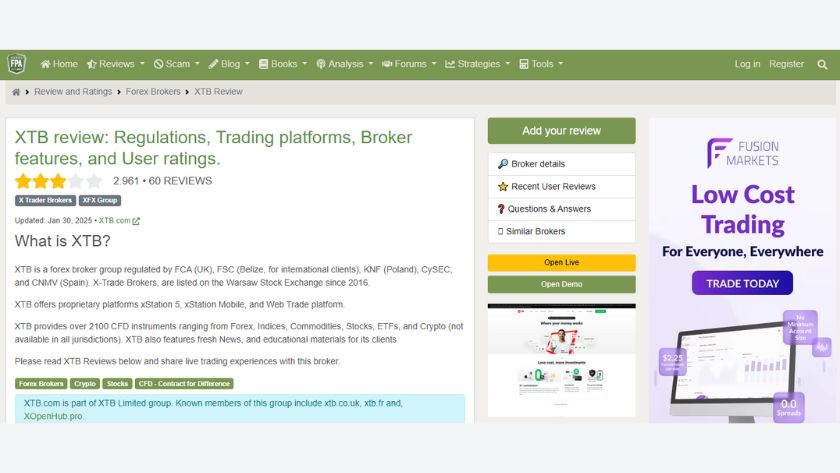Click the 60 REVIEWS count text

pyautogui.click(x=181, y=181)
